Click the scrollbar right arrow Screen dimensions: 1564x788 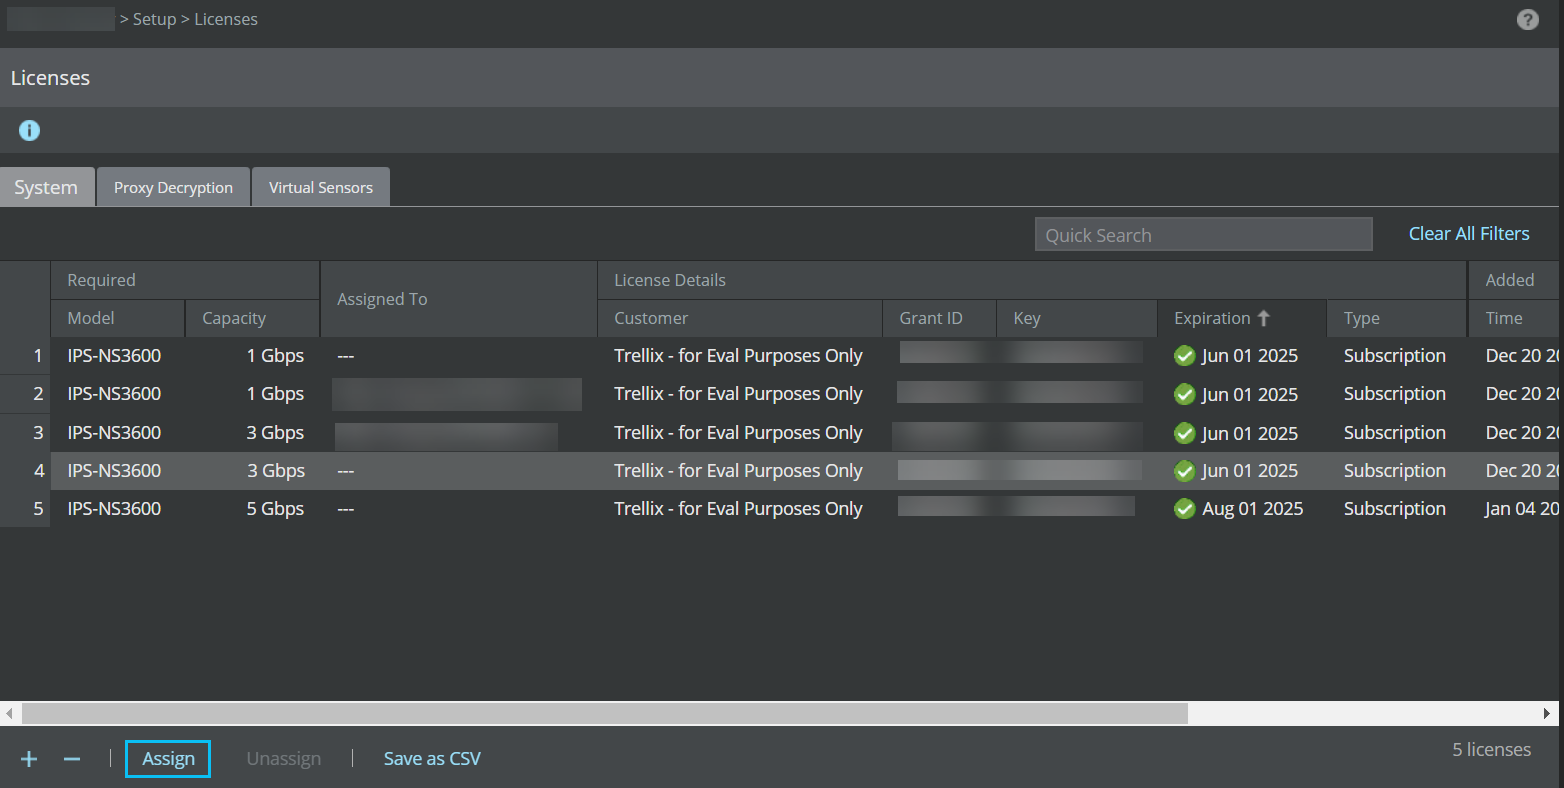(x=1547, y=713)
